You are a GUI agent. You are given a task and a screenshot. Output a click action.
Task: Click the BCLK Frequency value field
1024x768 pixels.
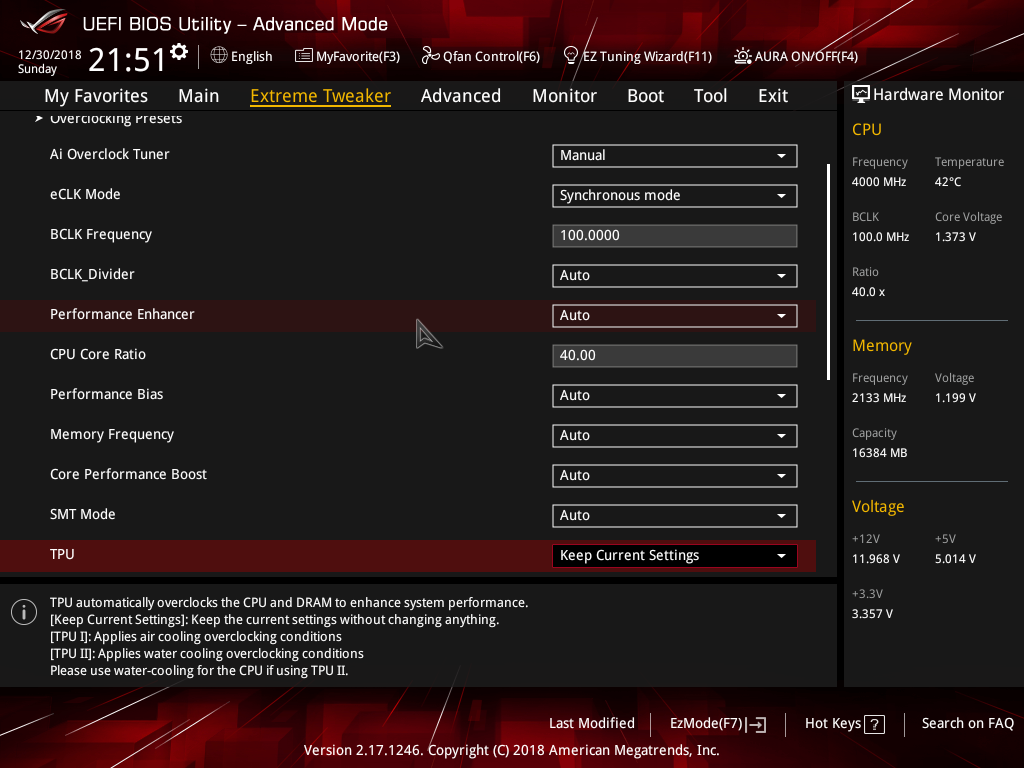coord(675,236)
